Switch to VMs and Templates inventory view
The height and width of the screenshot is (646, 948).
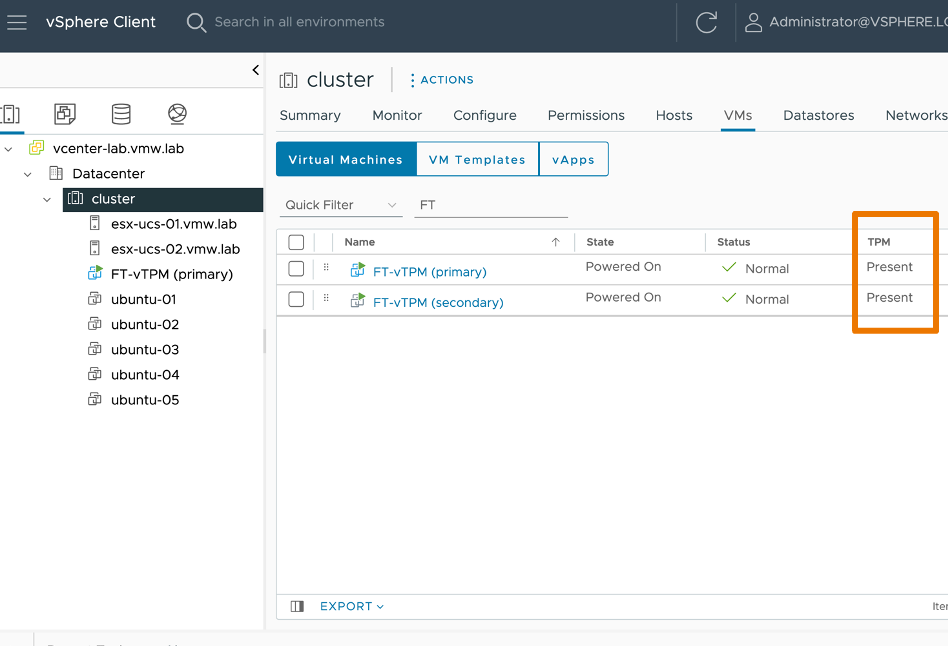click(x=65, y=114)
